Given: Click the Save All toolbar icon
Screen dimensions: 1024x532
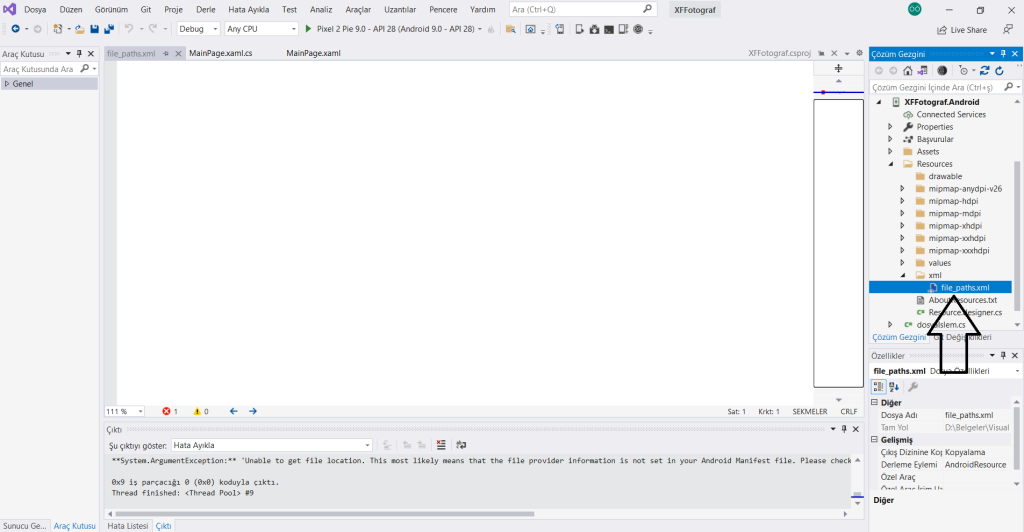Looking at the screenshot, I should click(x=107, y=29).
